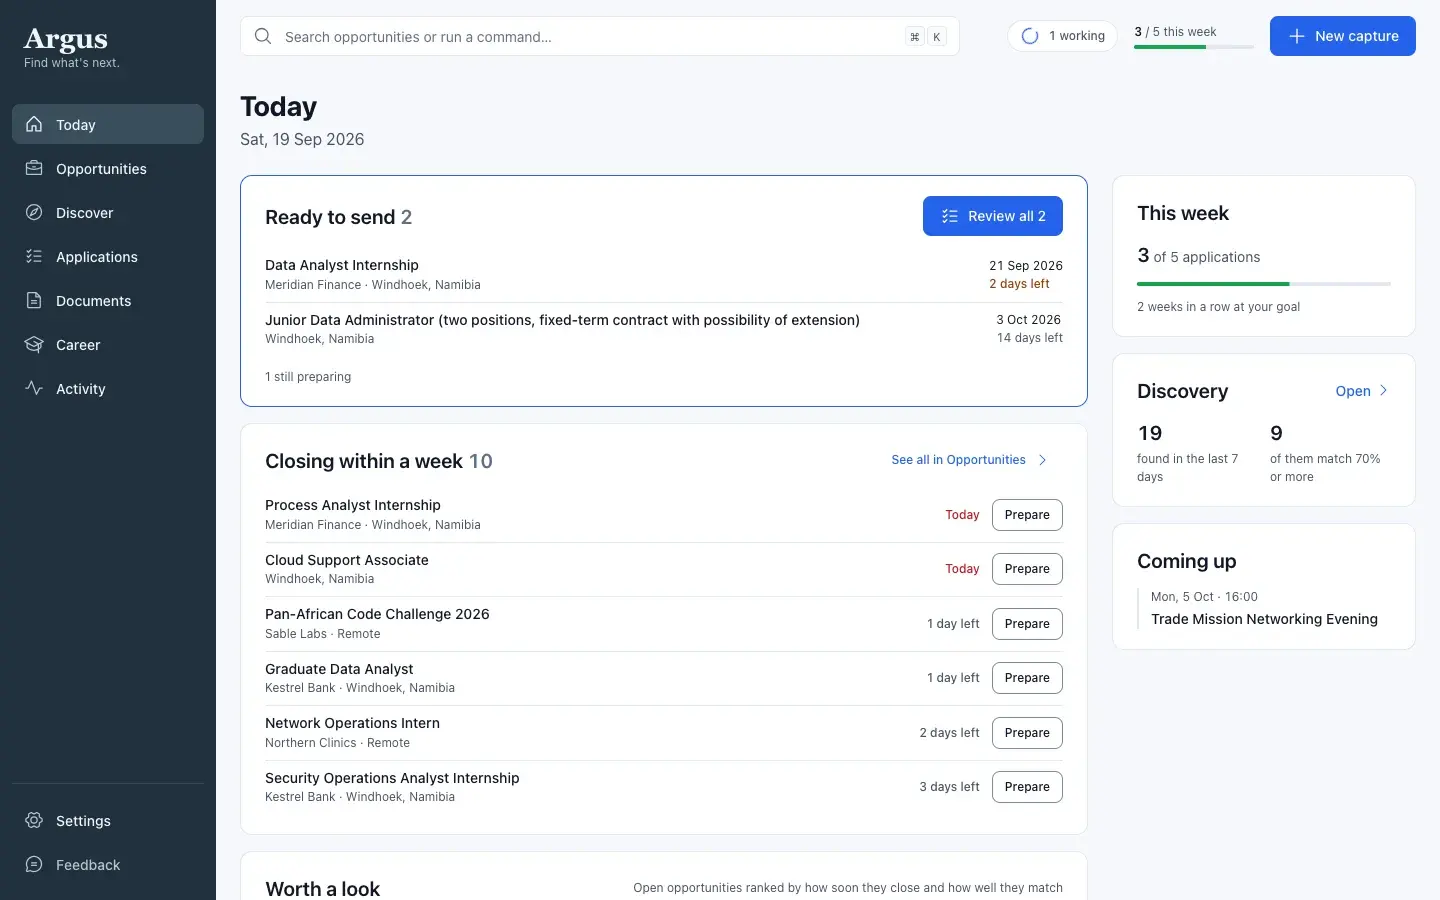This screenshot has height=900, width=1440.
Task: Prepare the Cloud Support Associate application
Action: click(x=1027, y=569)
